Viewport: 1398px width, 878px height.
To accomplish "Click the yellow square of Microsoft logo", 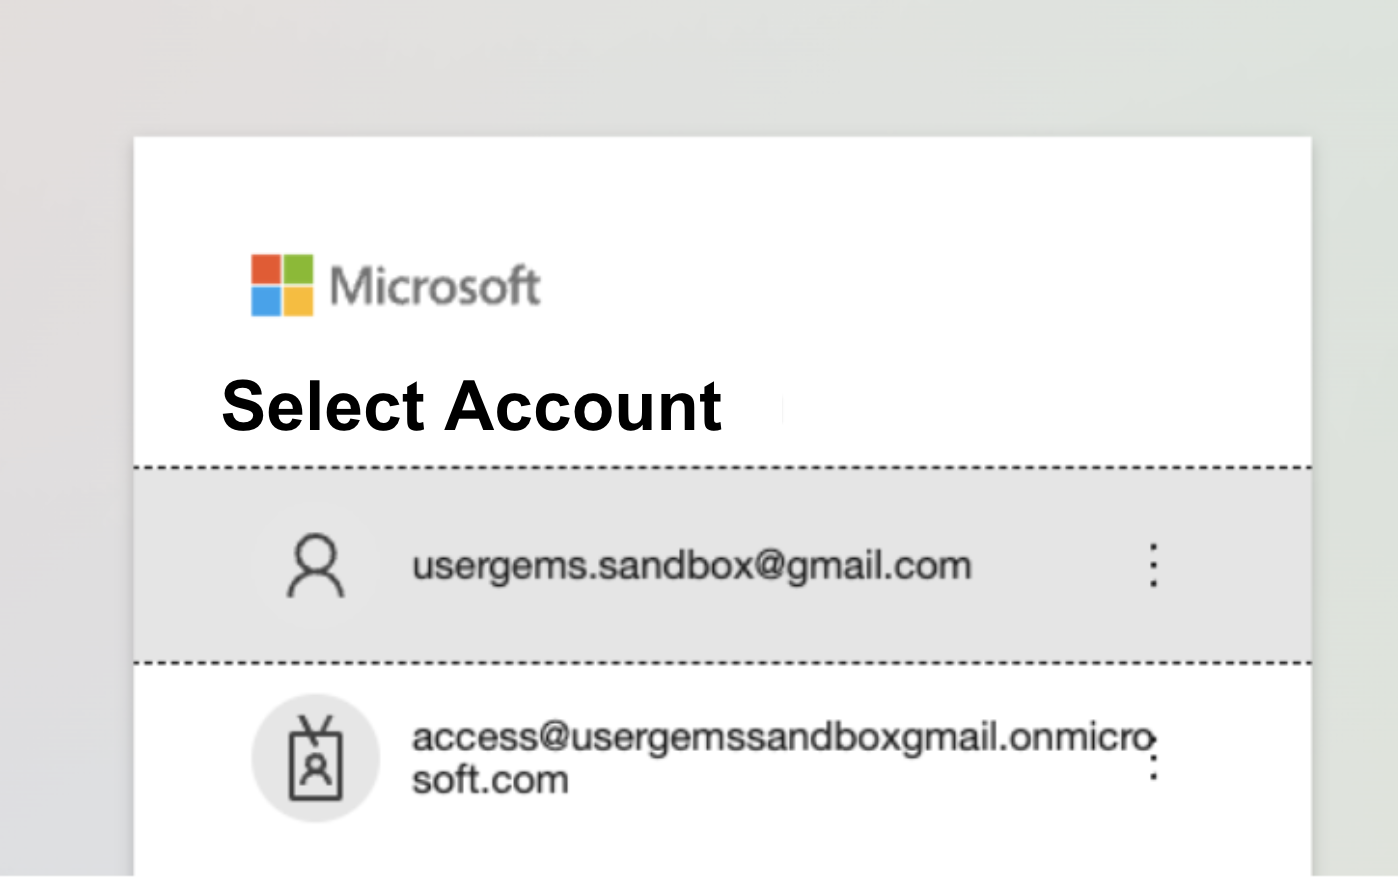I will [298, 302].
